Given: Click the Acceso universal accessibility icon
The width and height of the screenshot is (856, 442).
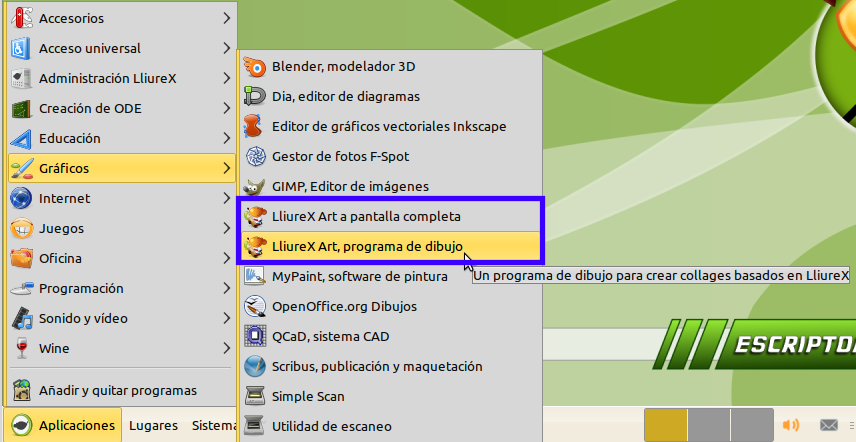Looking at the screenshot, I should point(22,48).
